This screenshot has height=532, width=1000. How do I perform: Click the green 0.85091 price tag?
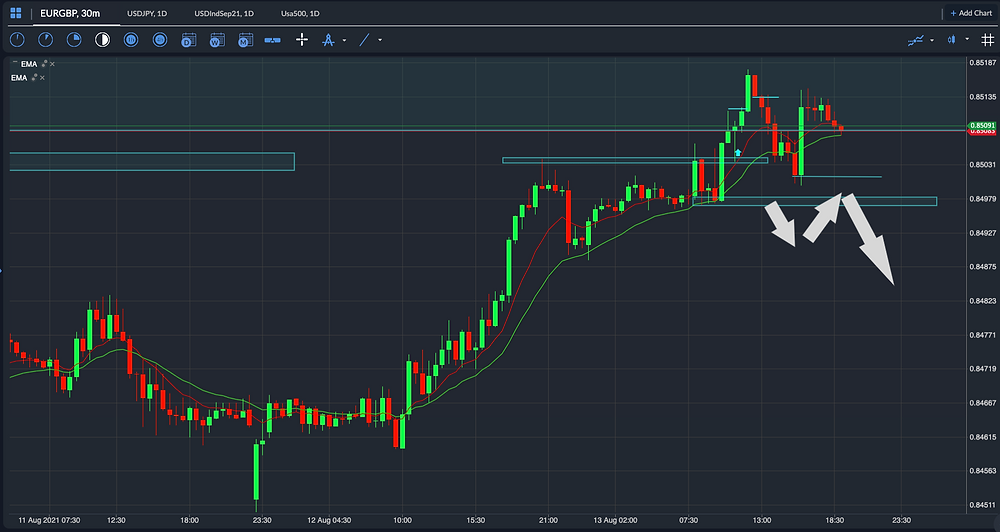[x=982, y=125]
